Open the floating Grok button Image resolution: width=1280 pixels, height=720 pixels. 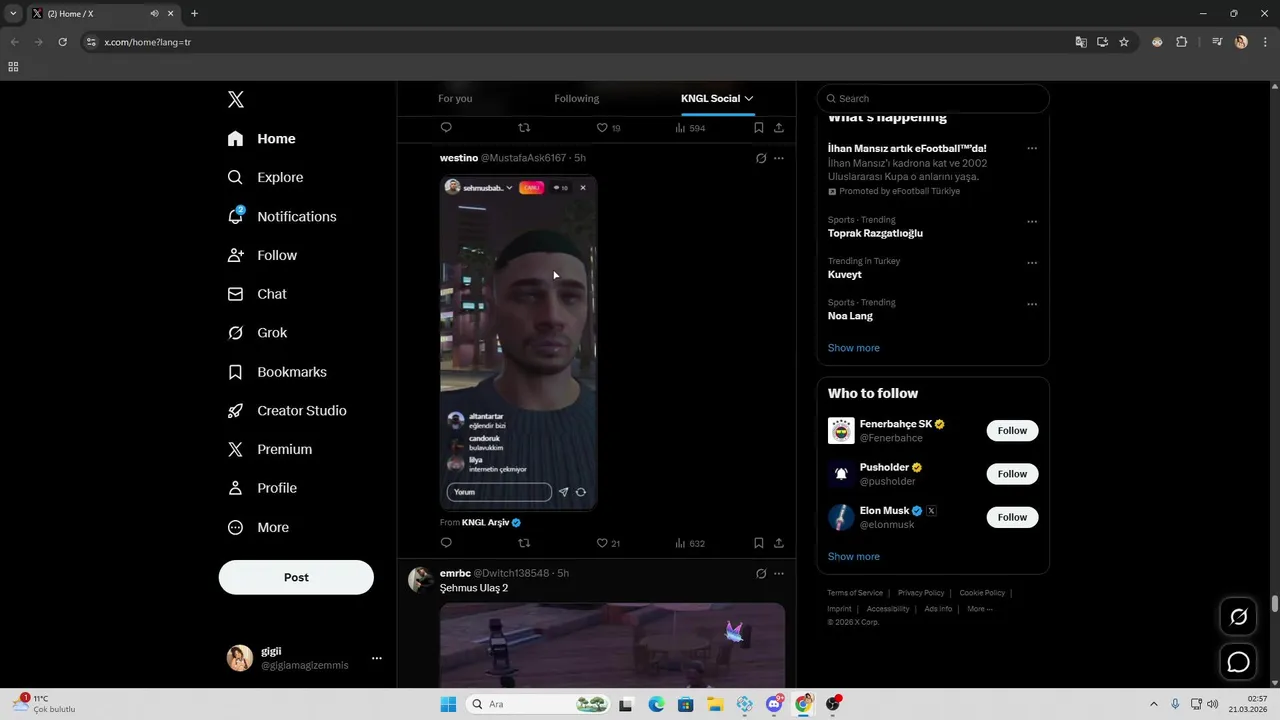coord(1238,617)
